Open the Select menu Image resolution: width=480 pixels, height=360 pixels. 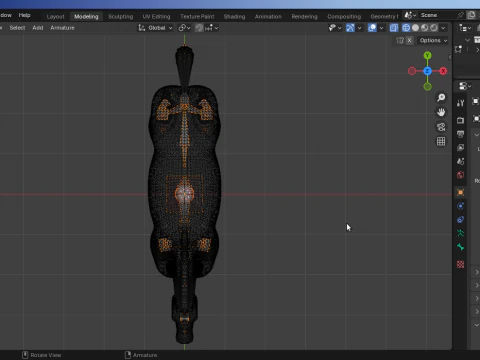tap(17, 28)
